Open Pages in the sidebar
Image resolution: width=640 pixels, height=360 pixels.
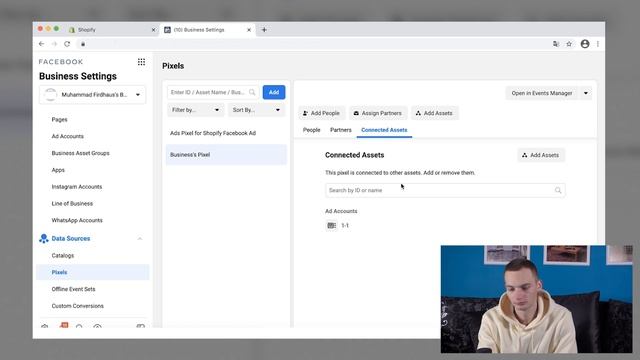(x=60, y=120)
